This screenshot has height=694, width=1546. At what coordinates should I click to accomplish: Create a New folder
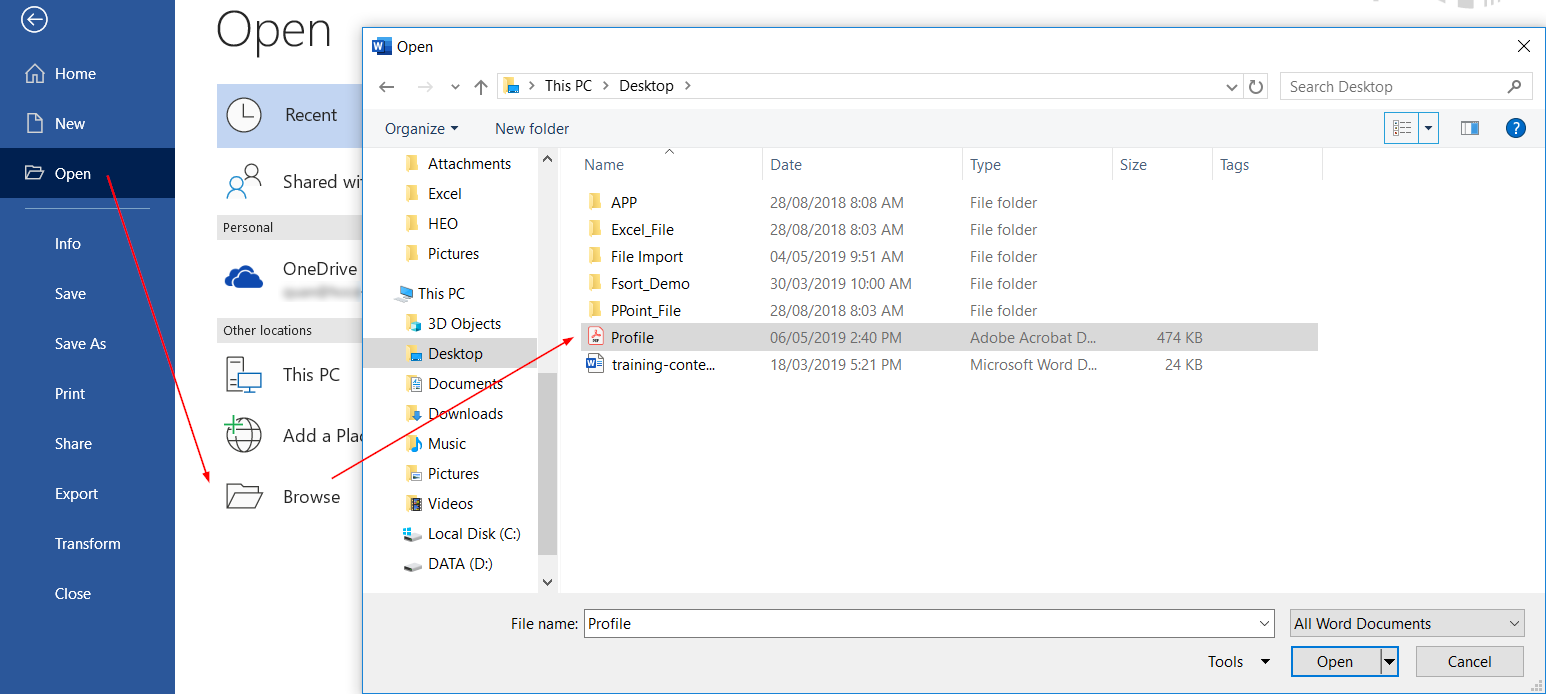click(531, 128)
